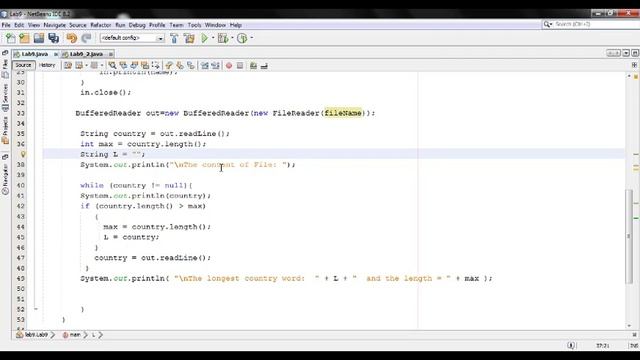
Task: Open the Run menu
Action: (120, 25)
